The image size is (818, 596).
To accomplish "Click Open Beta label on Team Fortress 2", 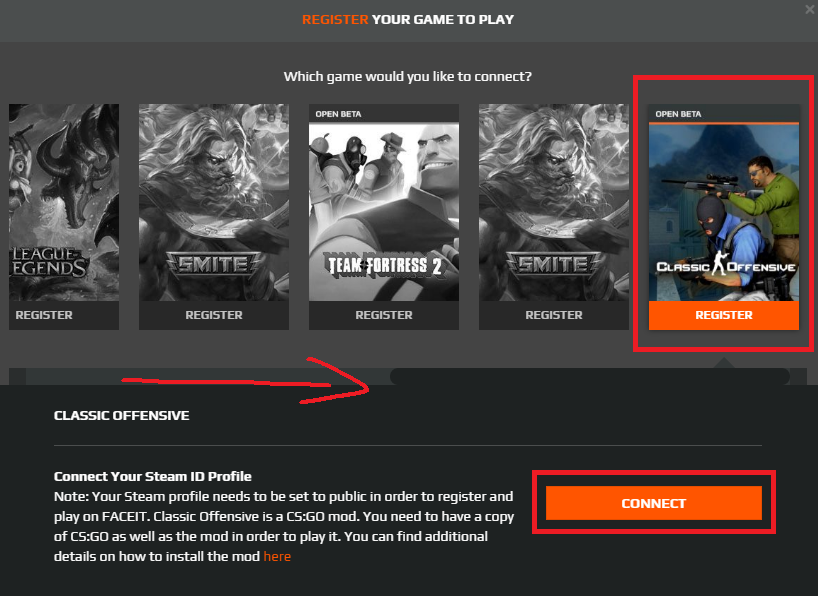I will coord(338,114).
